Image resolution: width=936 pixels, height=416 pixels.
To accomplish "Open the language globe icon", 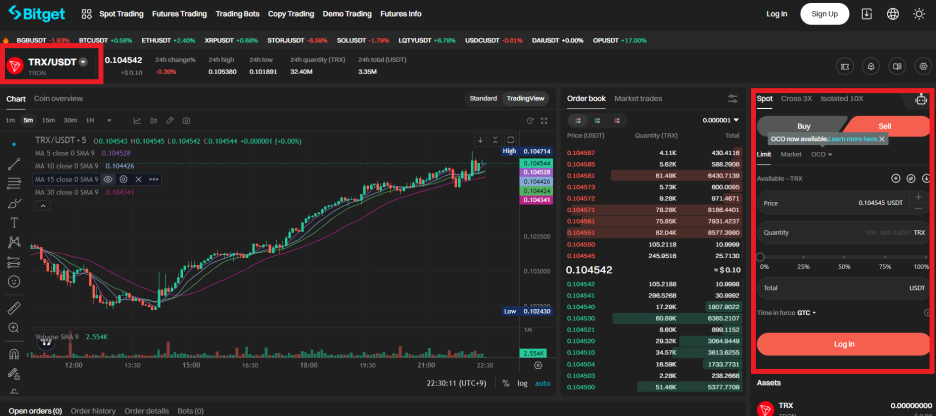I will (x=893, y=14).
